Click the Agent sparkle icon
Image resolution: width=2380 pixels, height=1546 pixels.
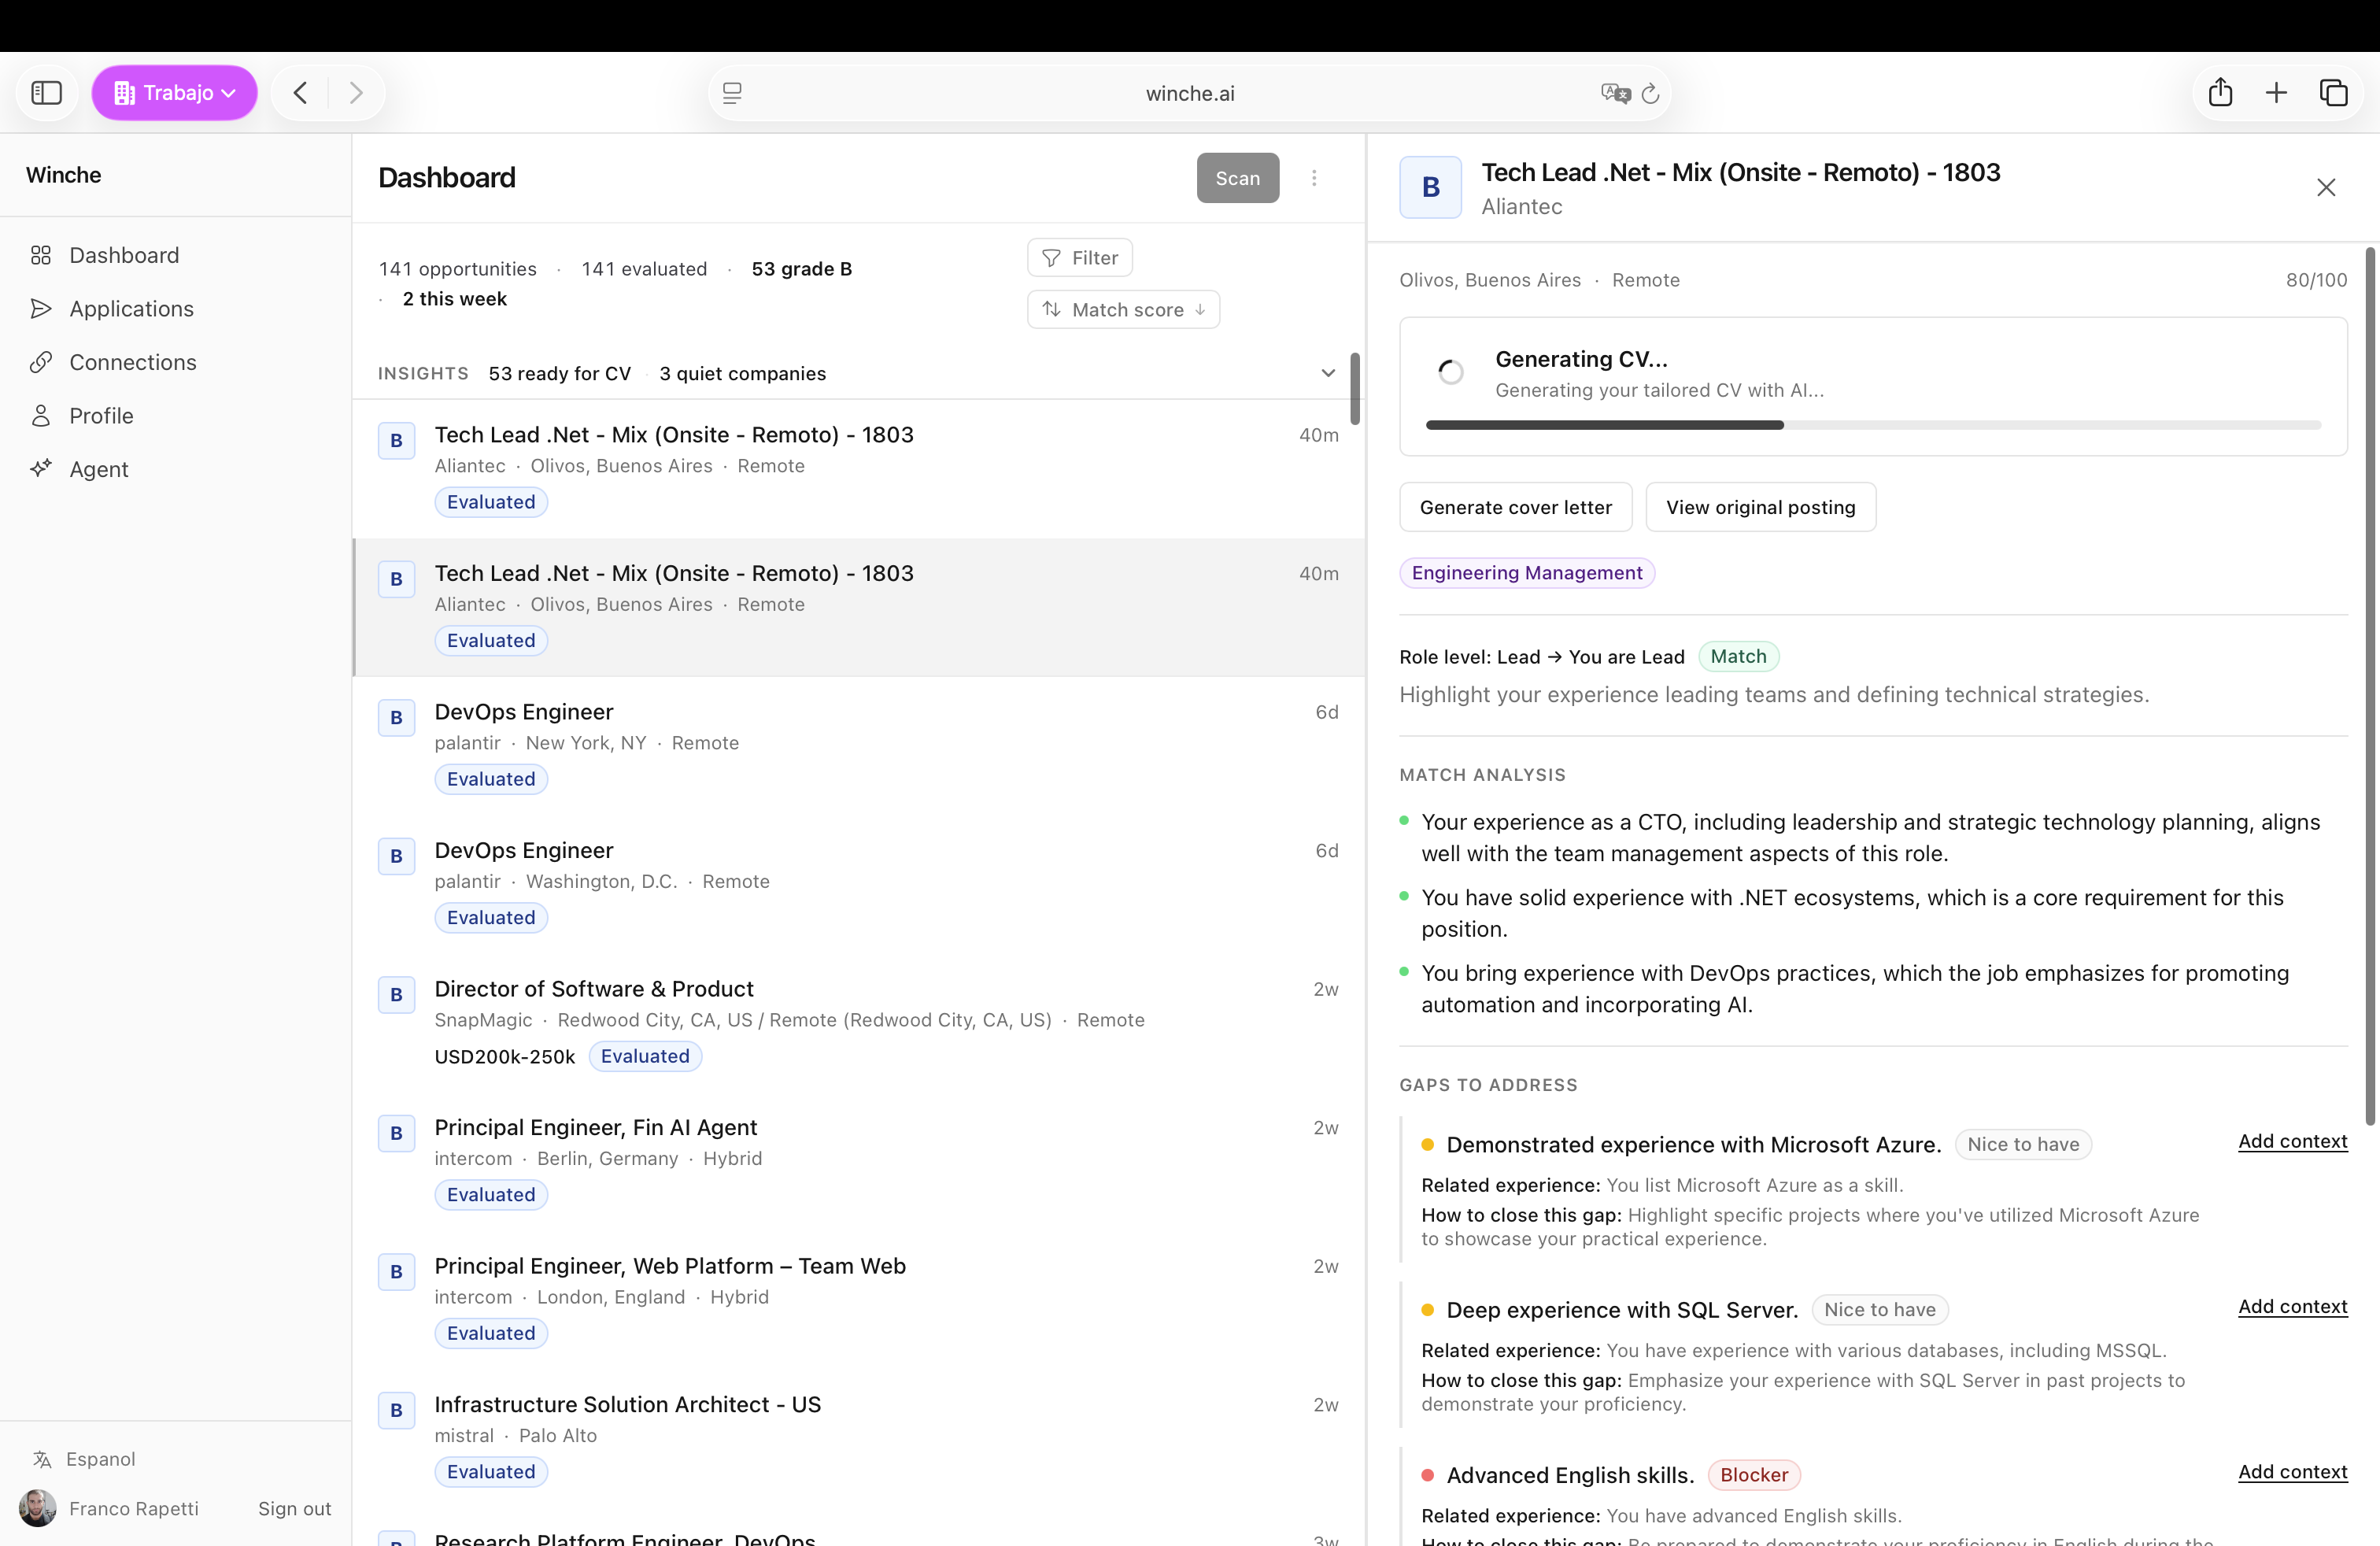click(x=41, y=469)
